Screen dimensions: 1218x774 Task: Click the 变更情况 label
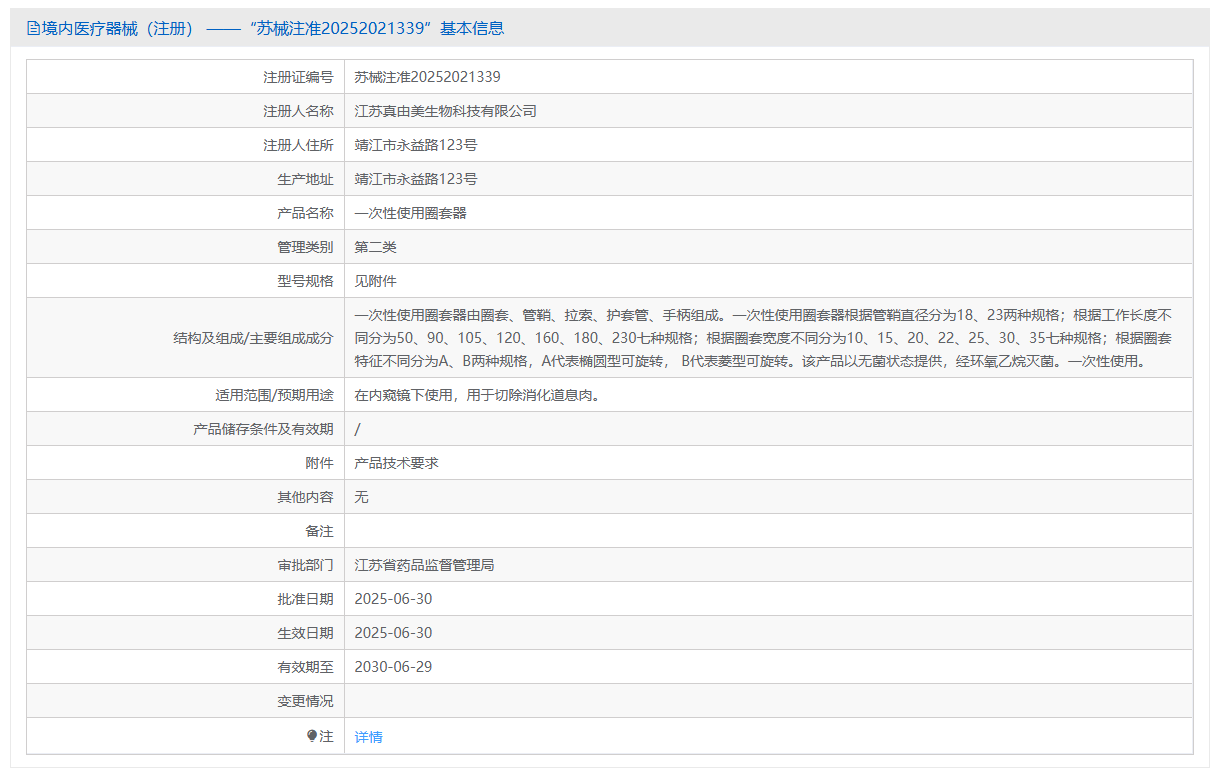tap(305, 701)
